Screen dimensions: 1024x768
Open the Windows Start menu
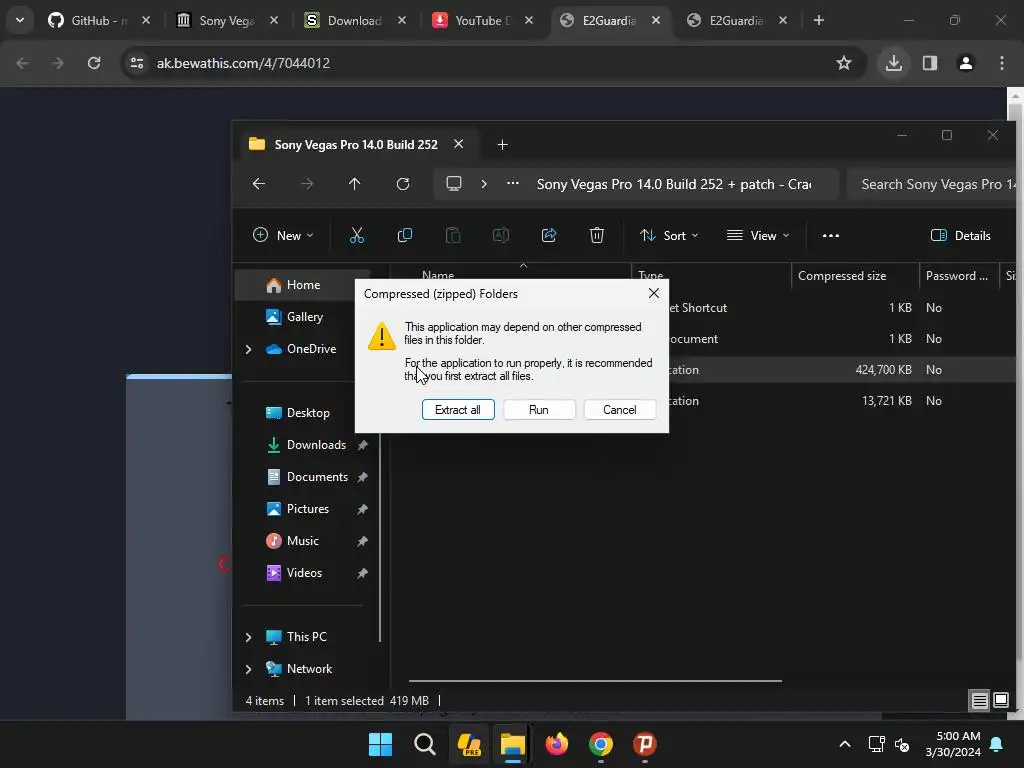click(x=380, y=744)
